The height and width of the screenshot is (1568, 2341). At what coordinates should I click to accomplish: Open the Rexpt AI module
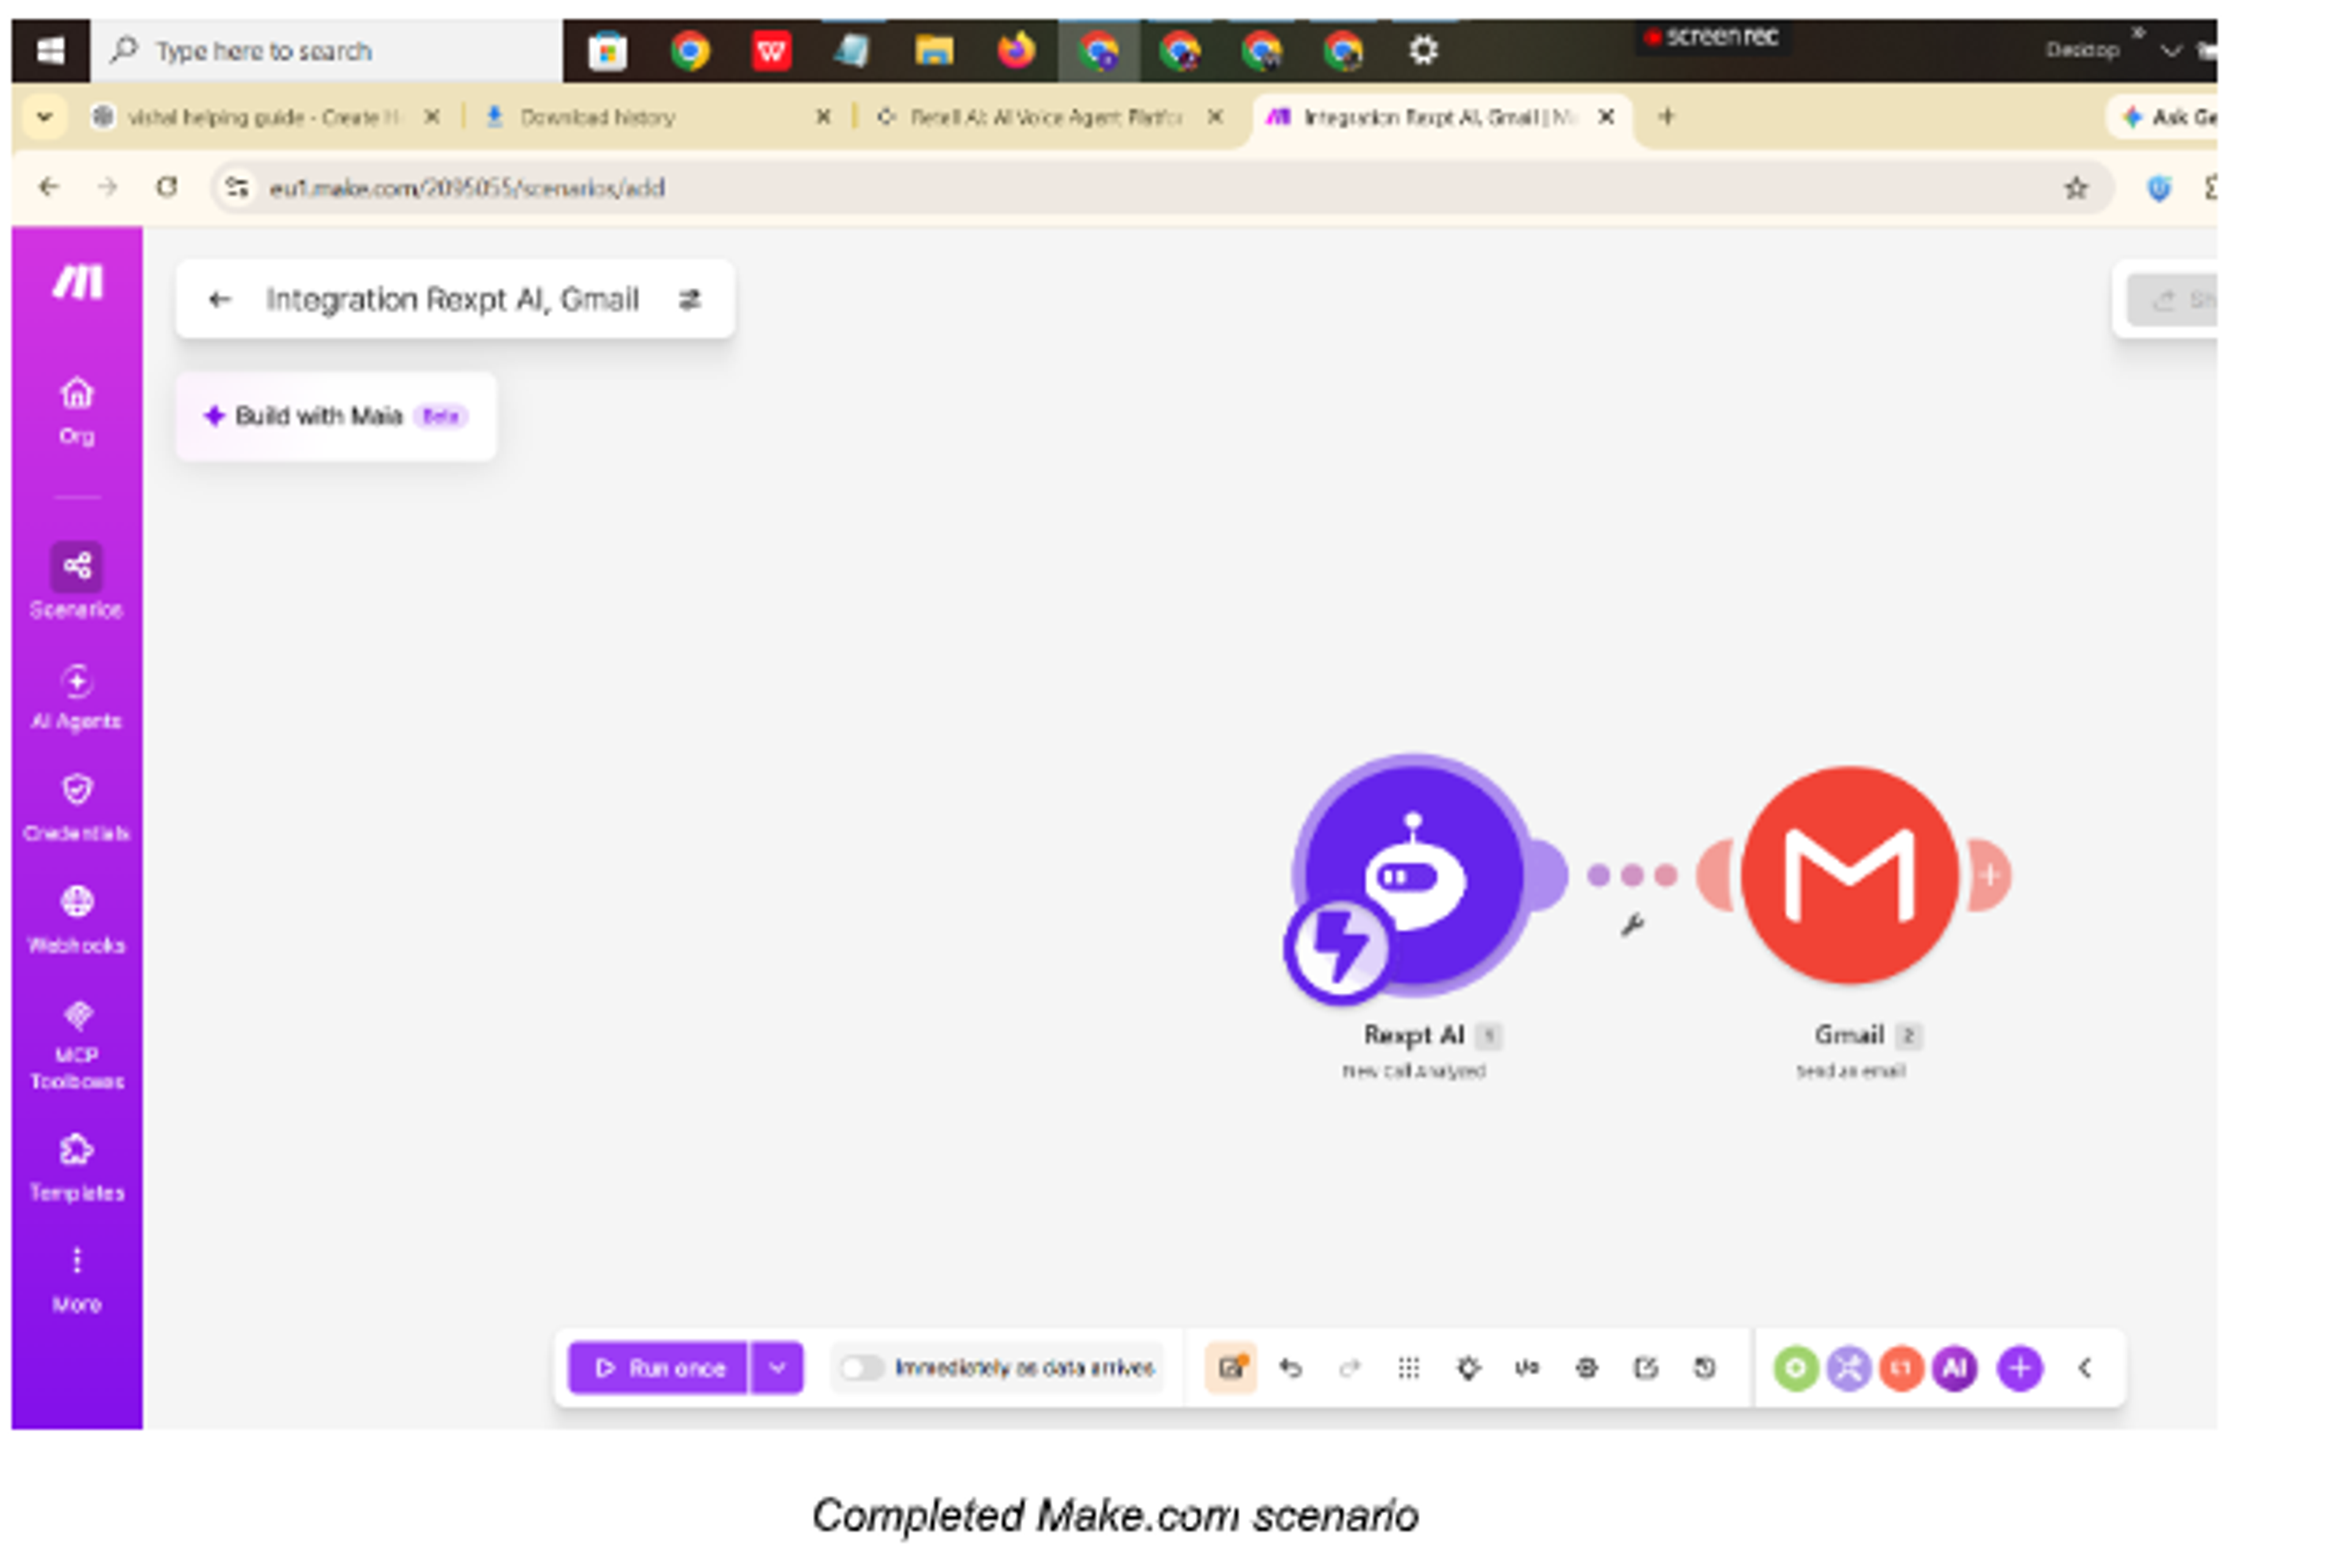(1413, 876)
